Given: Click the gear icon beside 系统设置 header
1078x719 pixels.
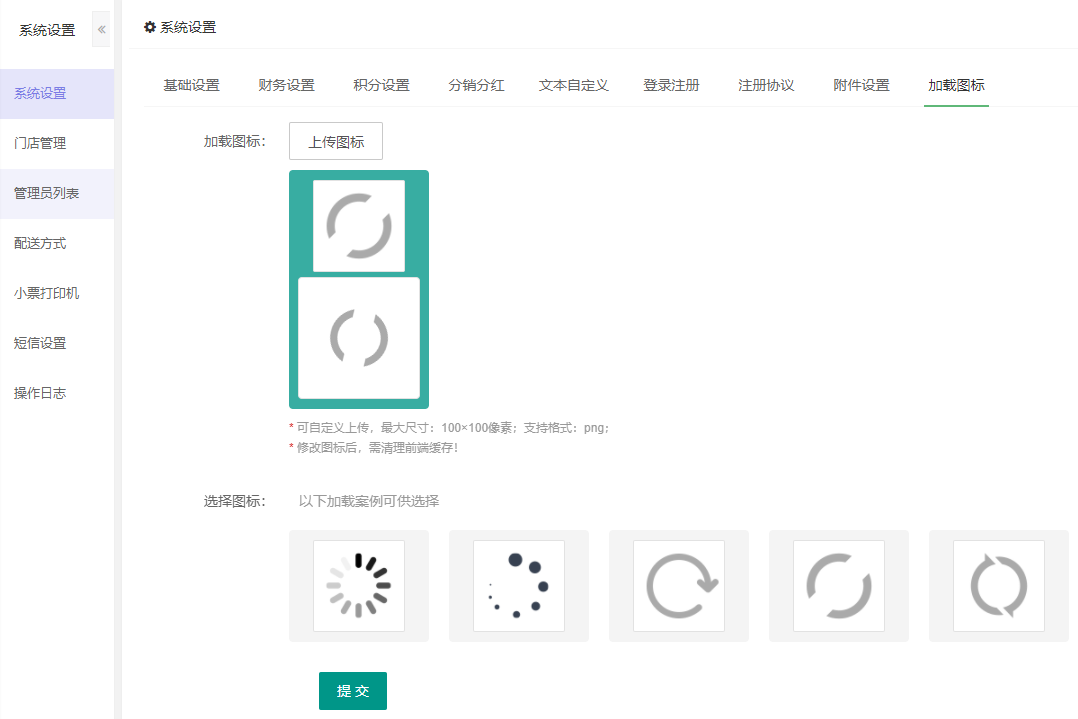Looking at the screenshot, I should coord(149,27).
